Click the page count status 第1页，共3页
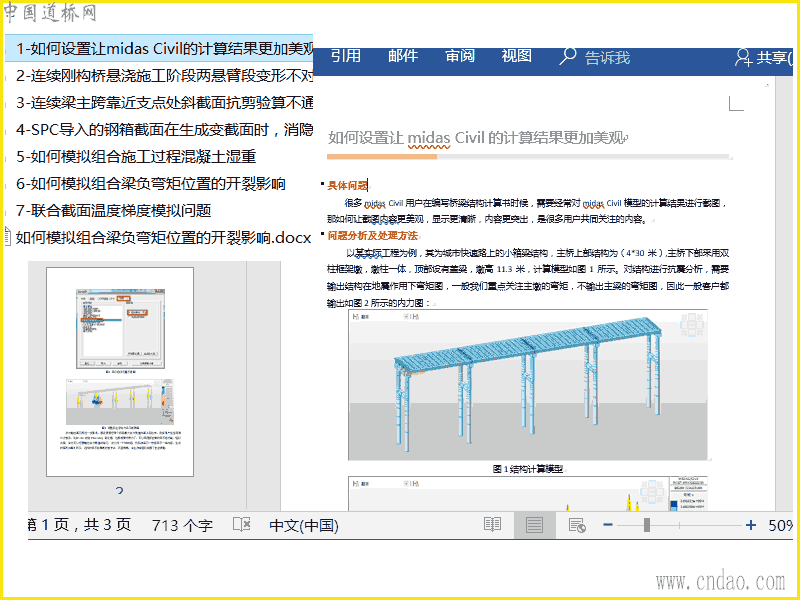The height and width of the screenshot is (600, 800). click(80, 525)
